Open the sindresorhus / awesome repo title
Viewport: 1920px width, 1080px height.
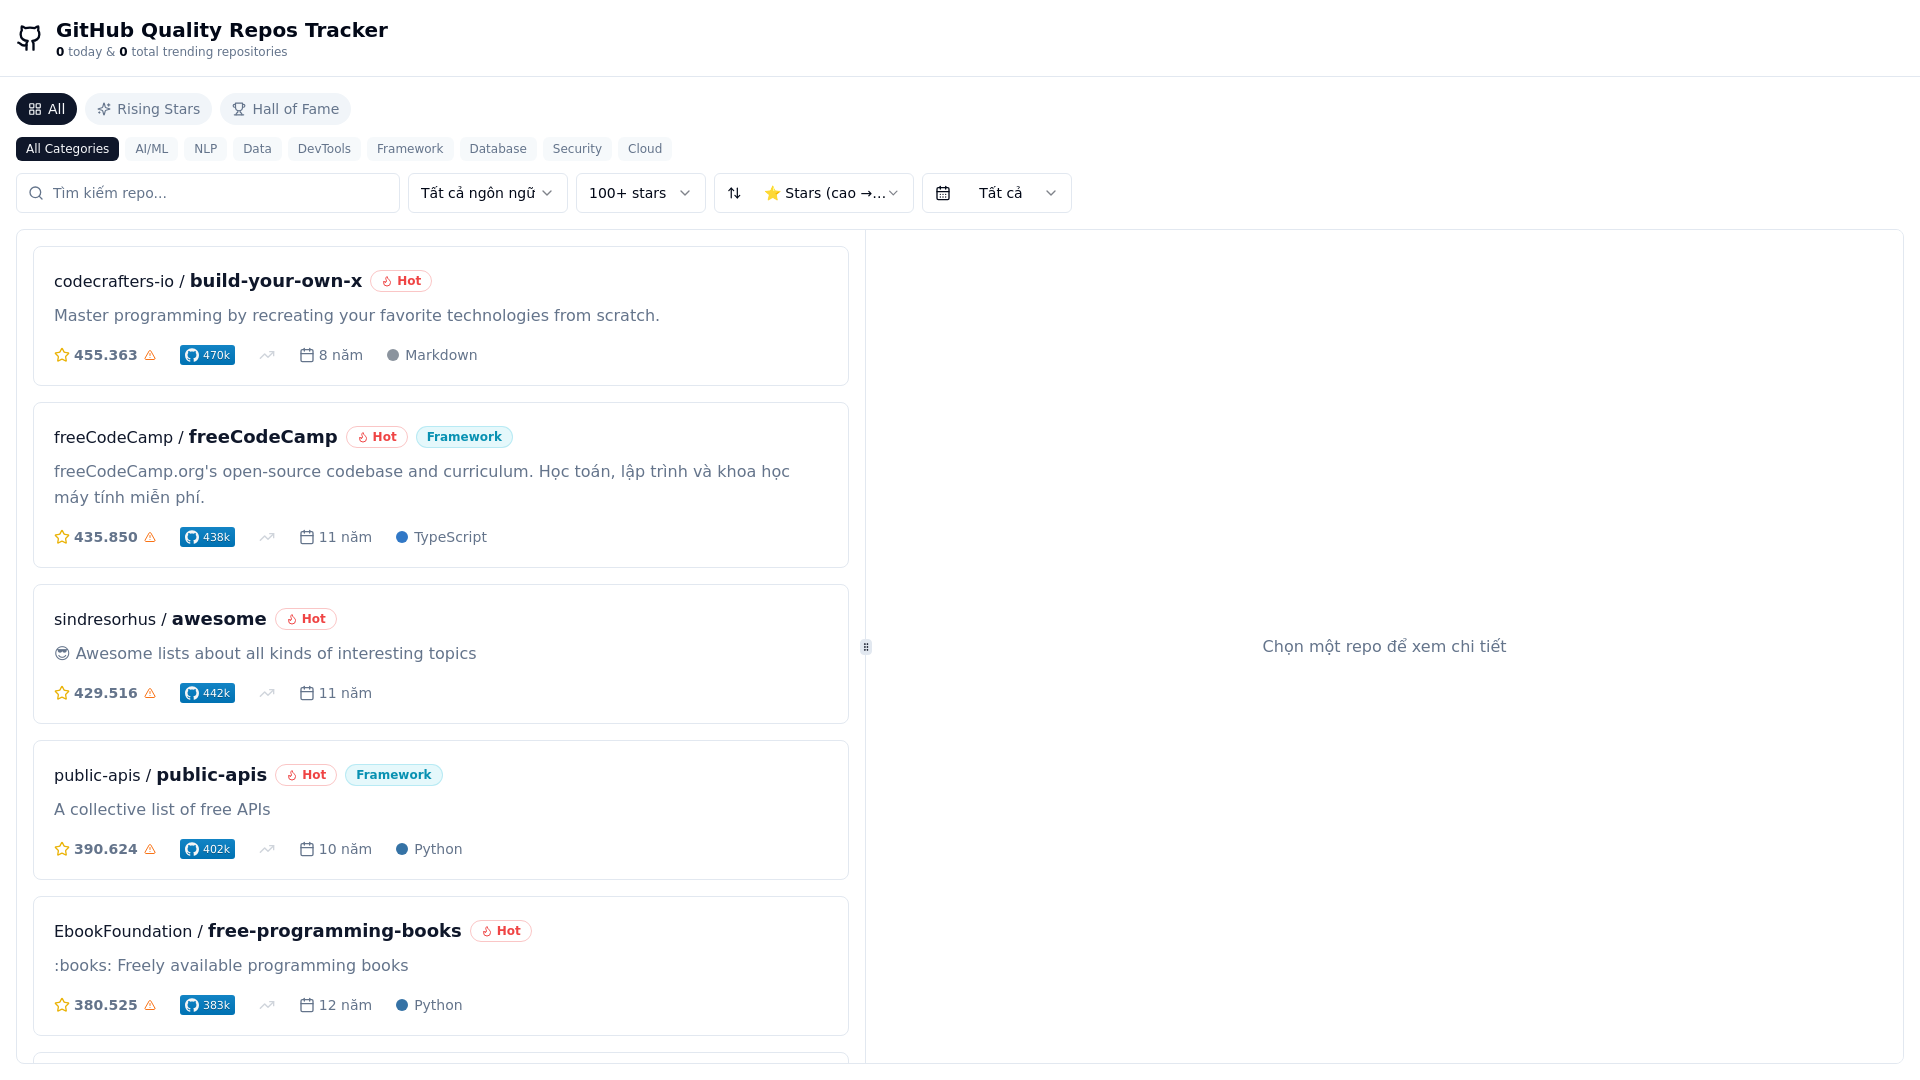(160, 619)
